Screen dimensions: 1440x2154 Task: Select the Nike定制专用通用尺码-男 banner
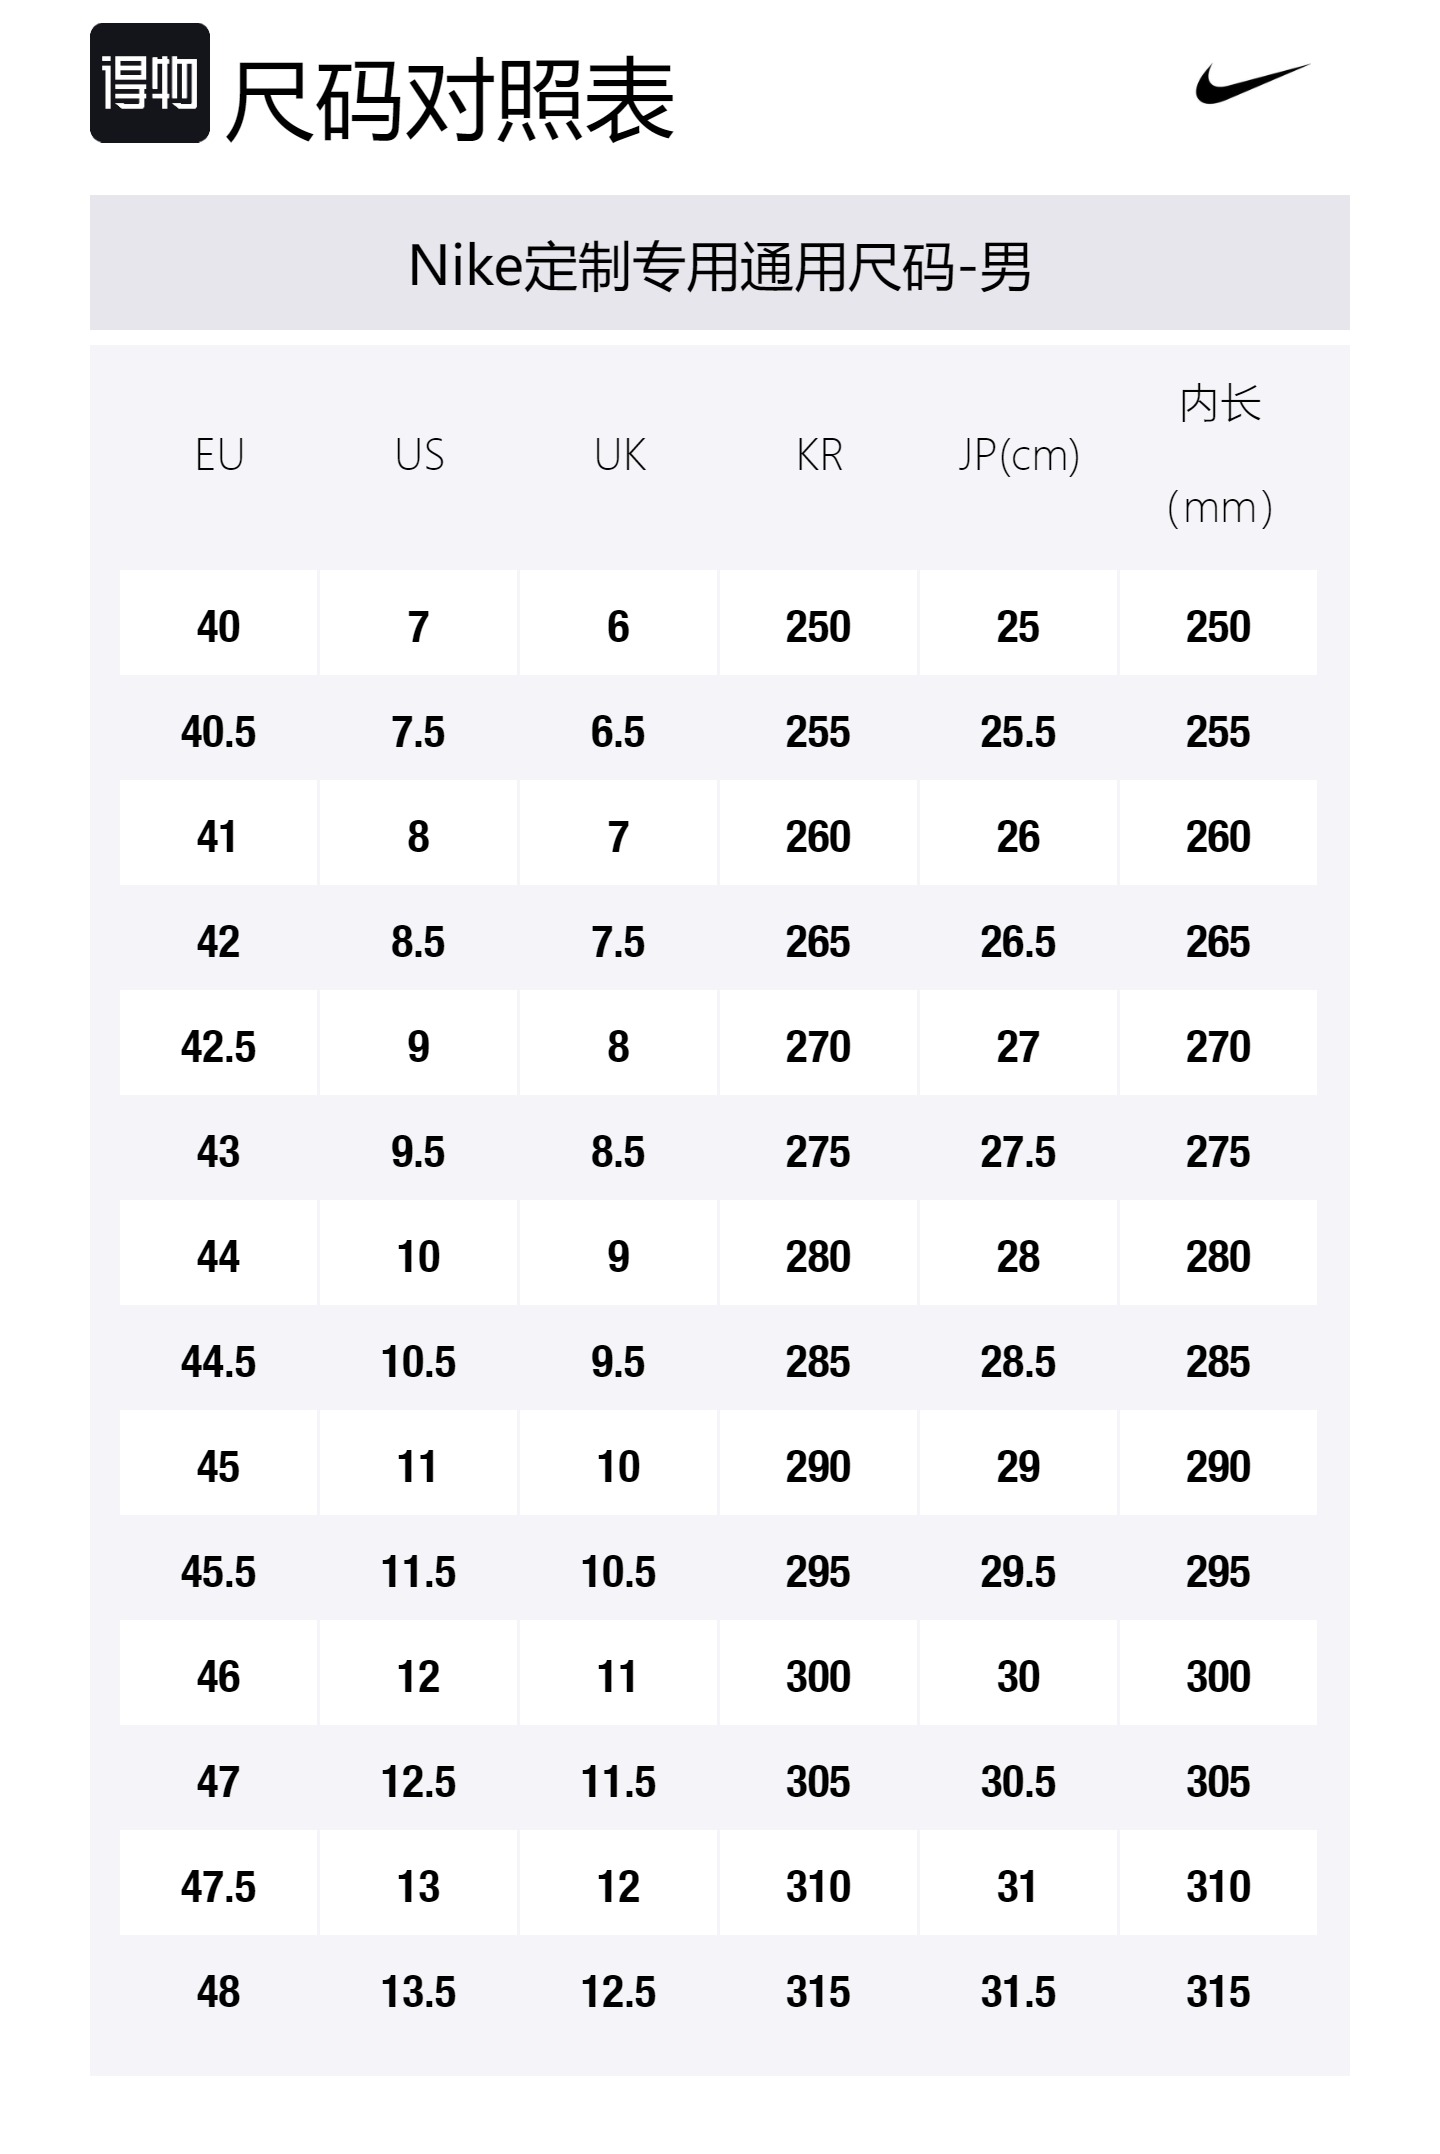coord(720,265)
